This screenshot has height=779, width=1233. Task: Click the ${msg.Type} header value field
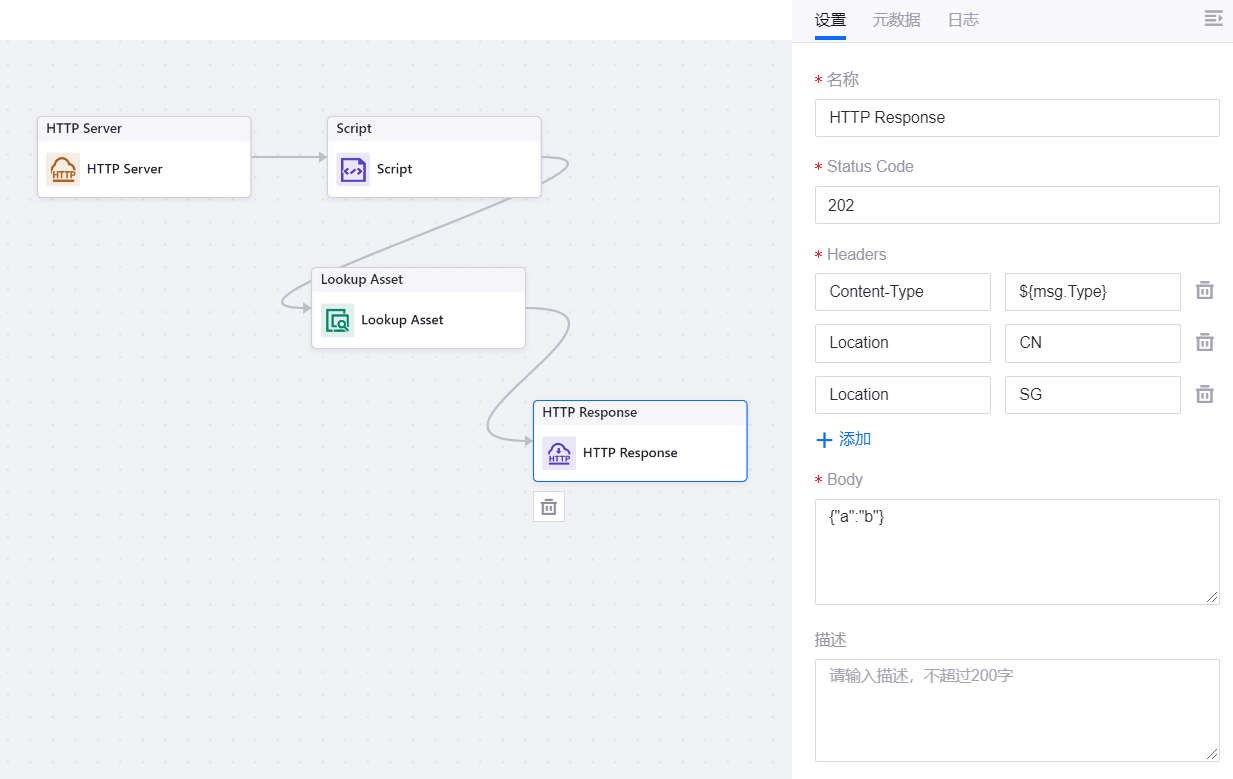click(x=1092, y=292)
